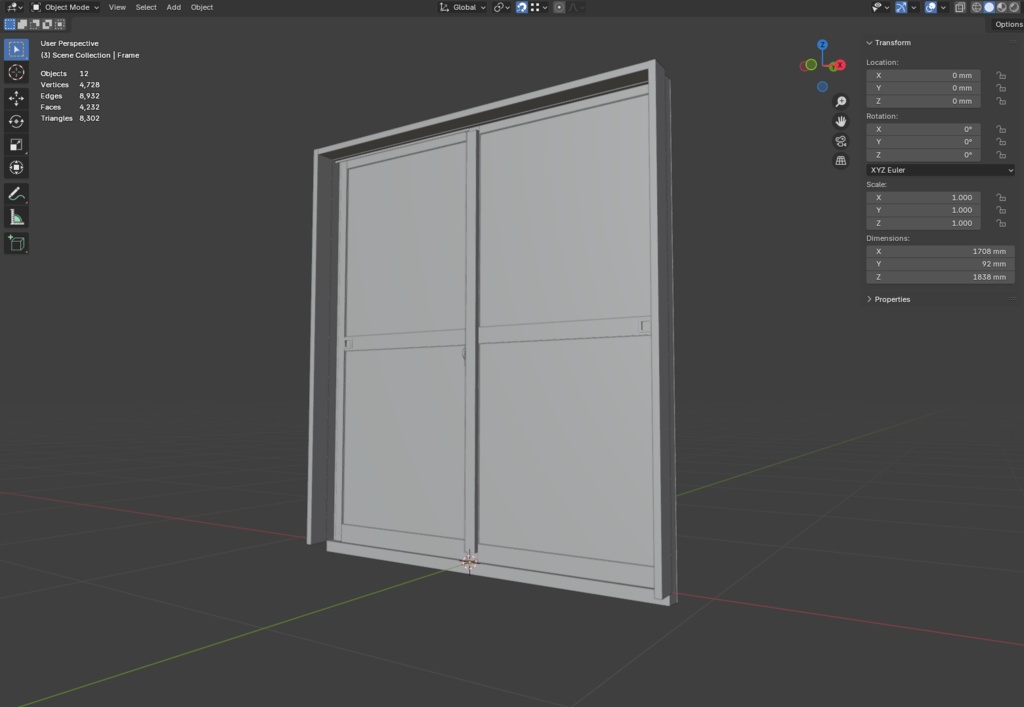The width and height of the screenshot is (1024, 707).
Task: Open the Select menu
Action: coord(146,7)
